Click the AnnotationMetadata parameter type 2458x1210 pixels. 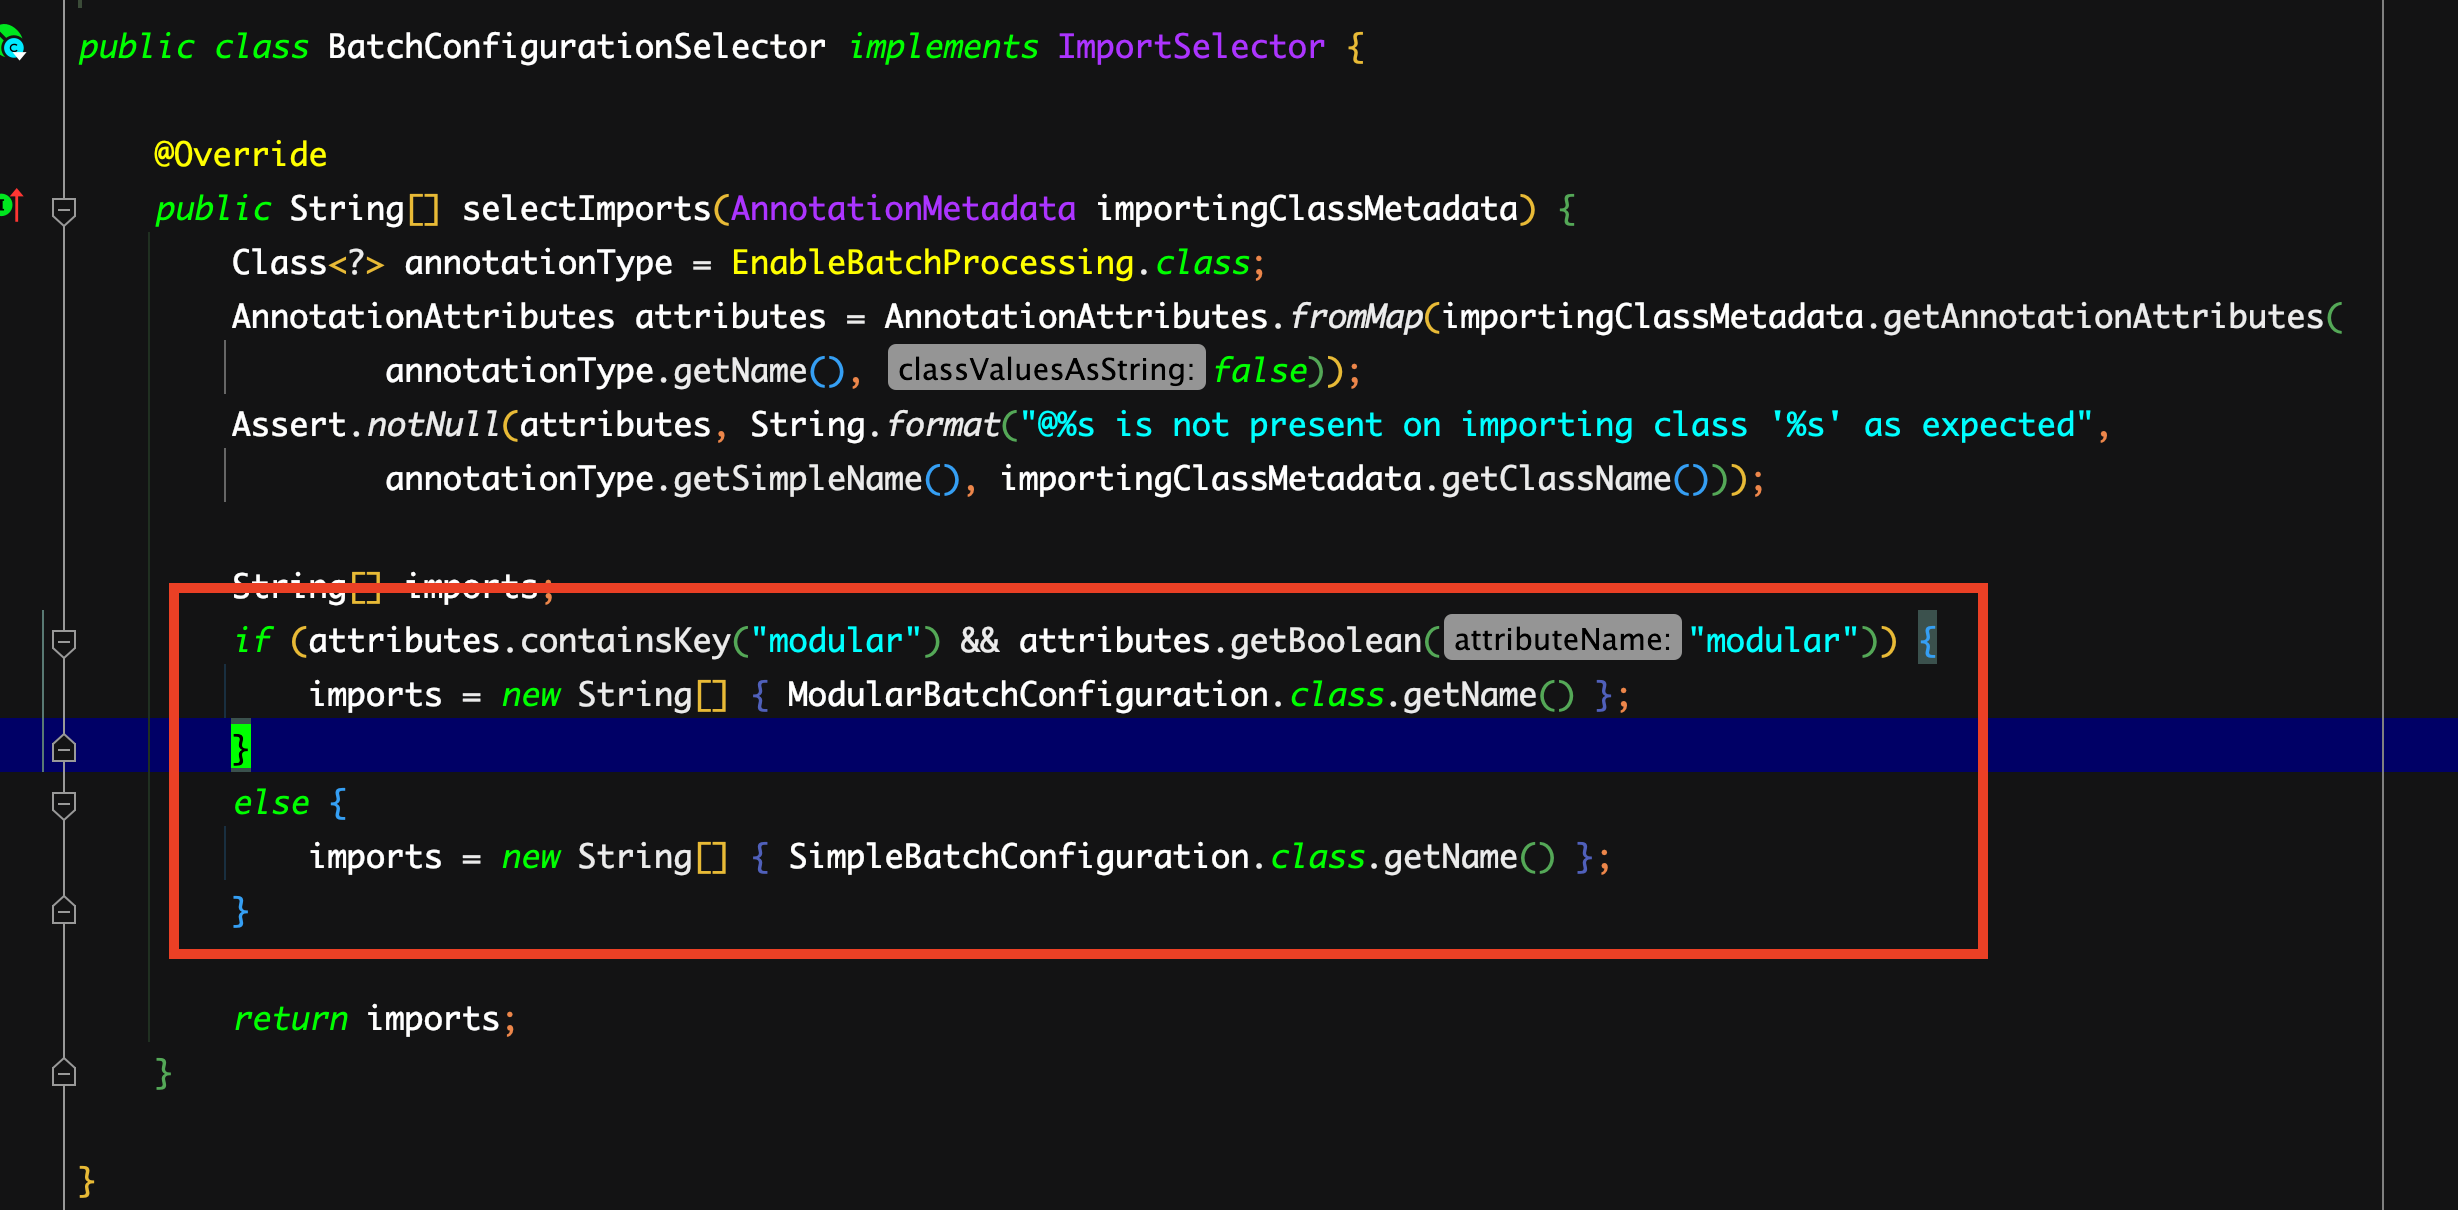(903, 208)
